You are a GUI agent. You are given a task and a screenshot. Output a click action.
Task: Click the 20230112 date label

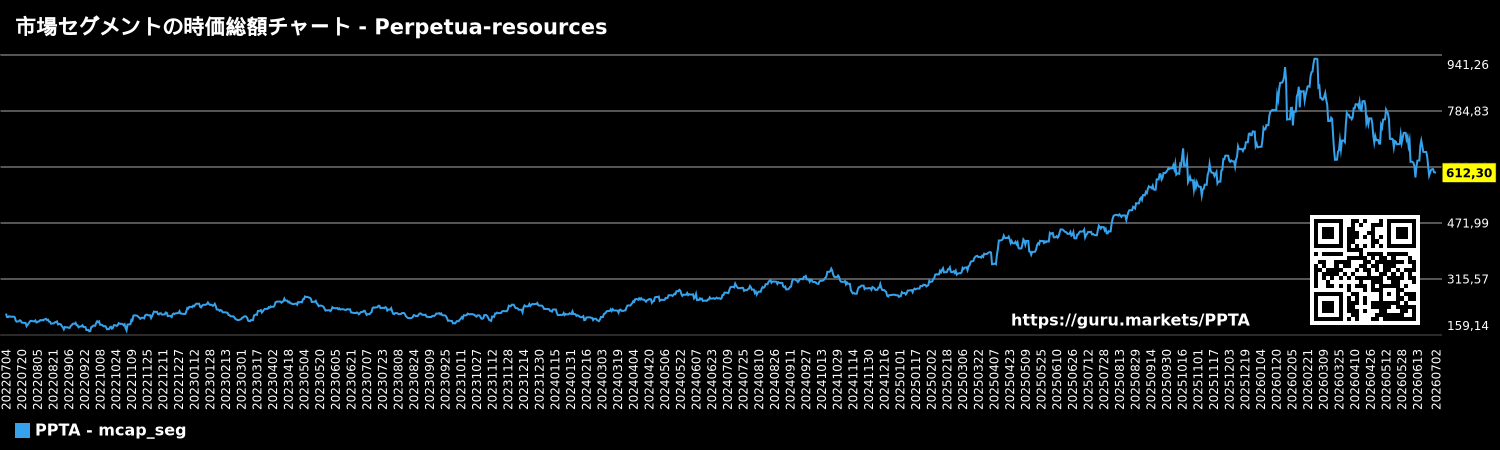tap(193, 378)
